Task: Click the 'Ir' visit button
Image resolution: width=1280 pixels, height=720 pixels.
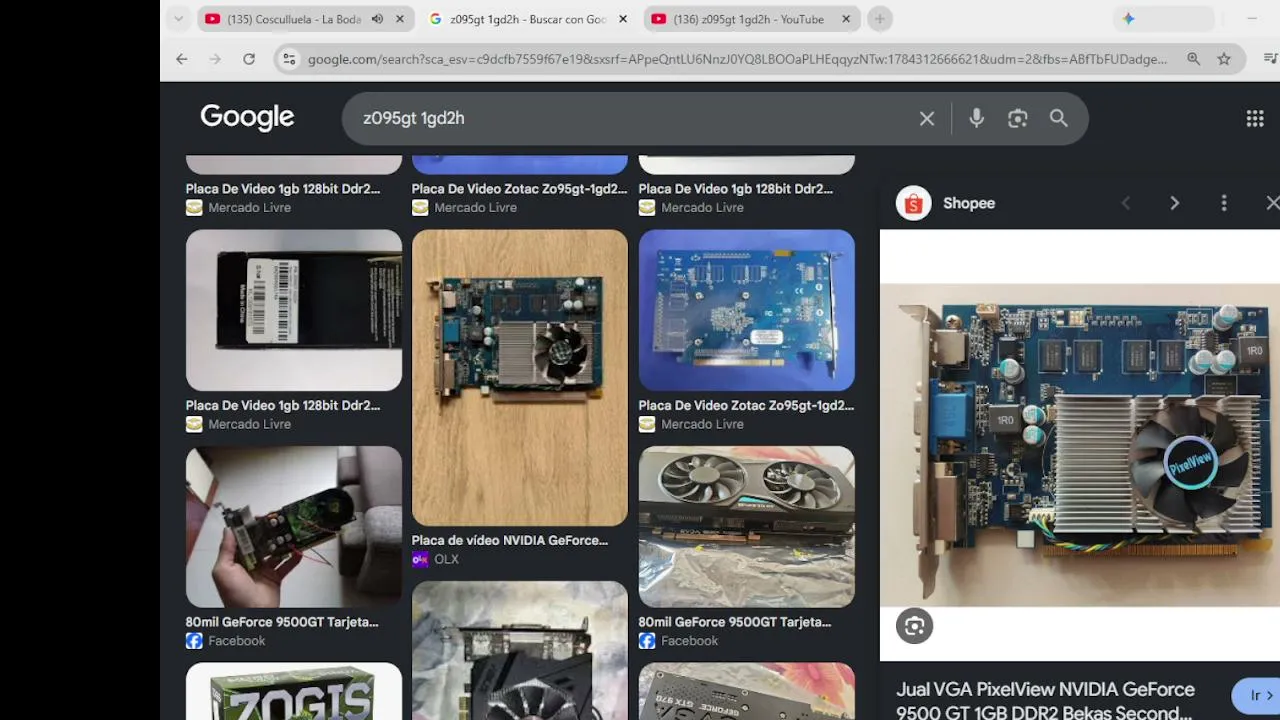Action: tap(1257, 696)
